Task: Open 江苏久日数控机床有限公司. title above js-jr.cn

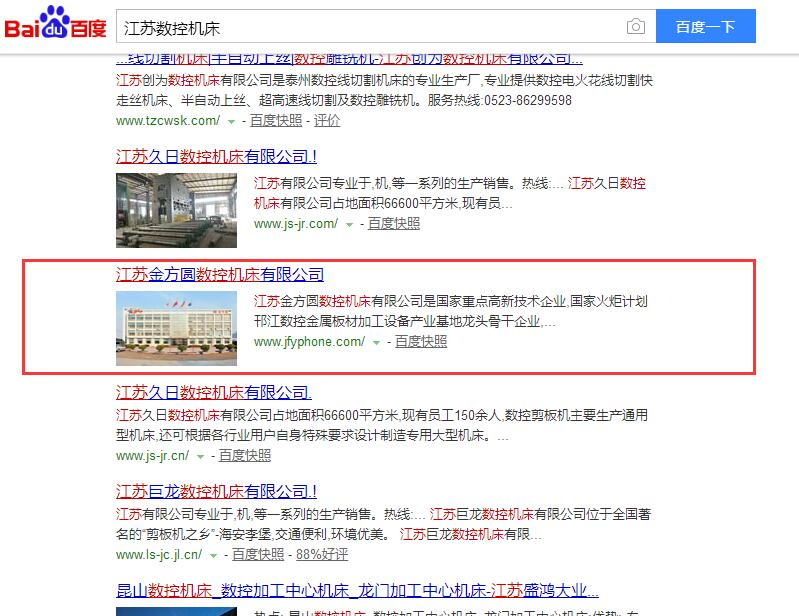Action: click(214, 392)
